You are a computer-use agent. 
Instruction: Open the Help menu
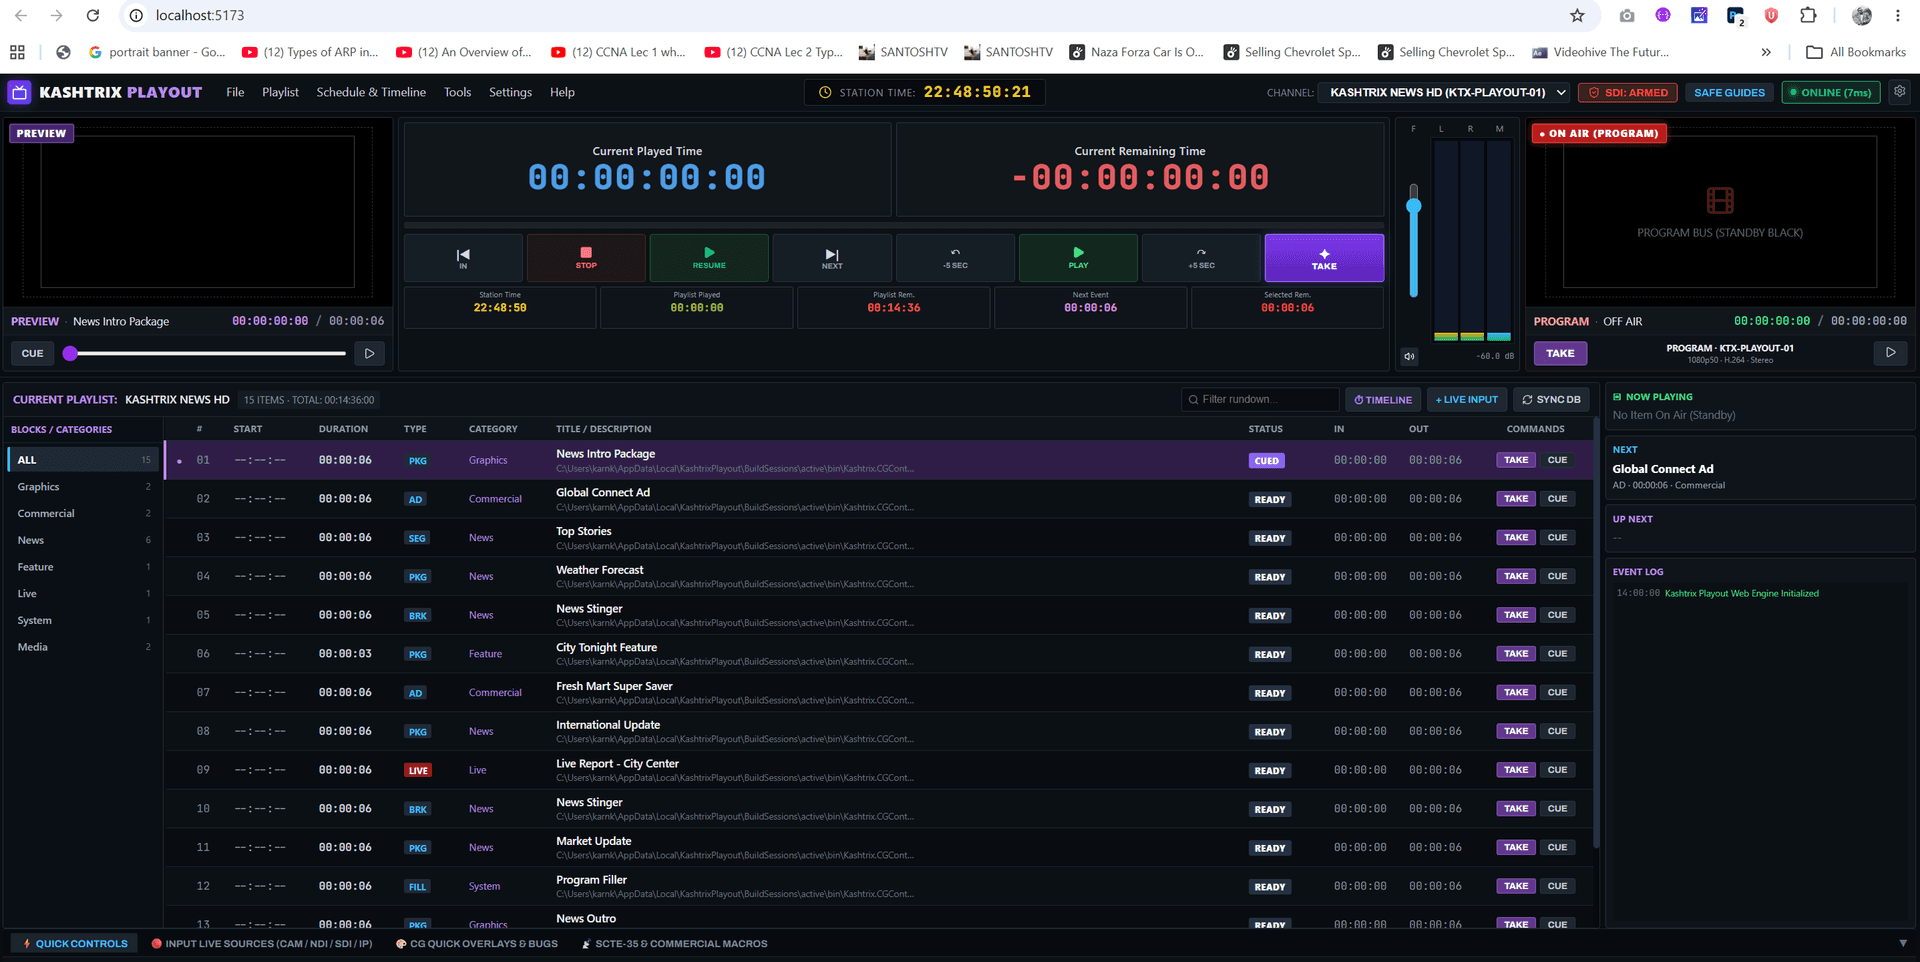coord(562,92)
